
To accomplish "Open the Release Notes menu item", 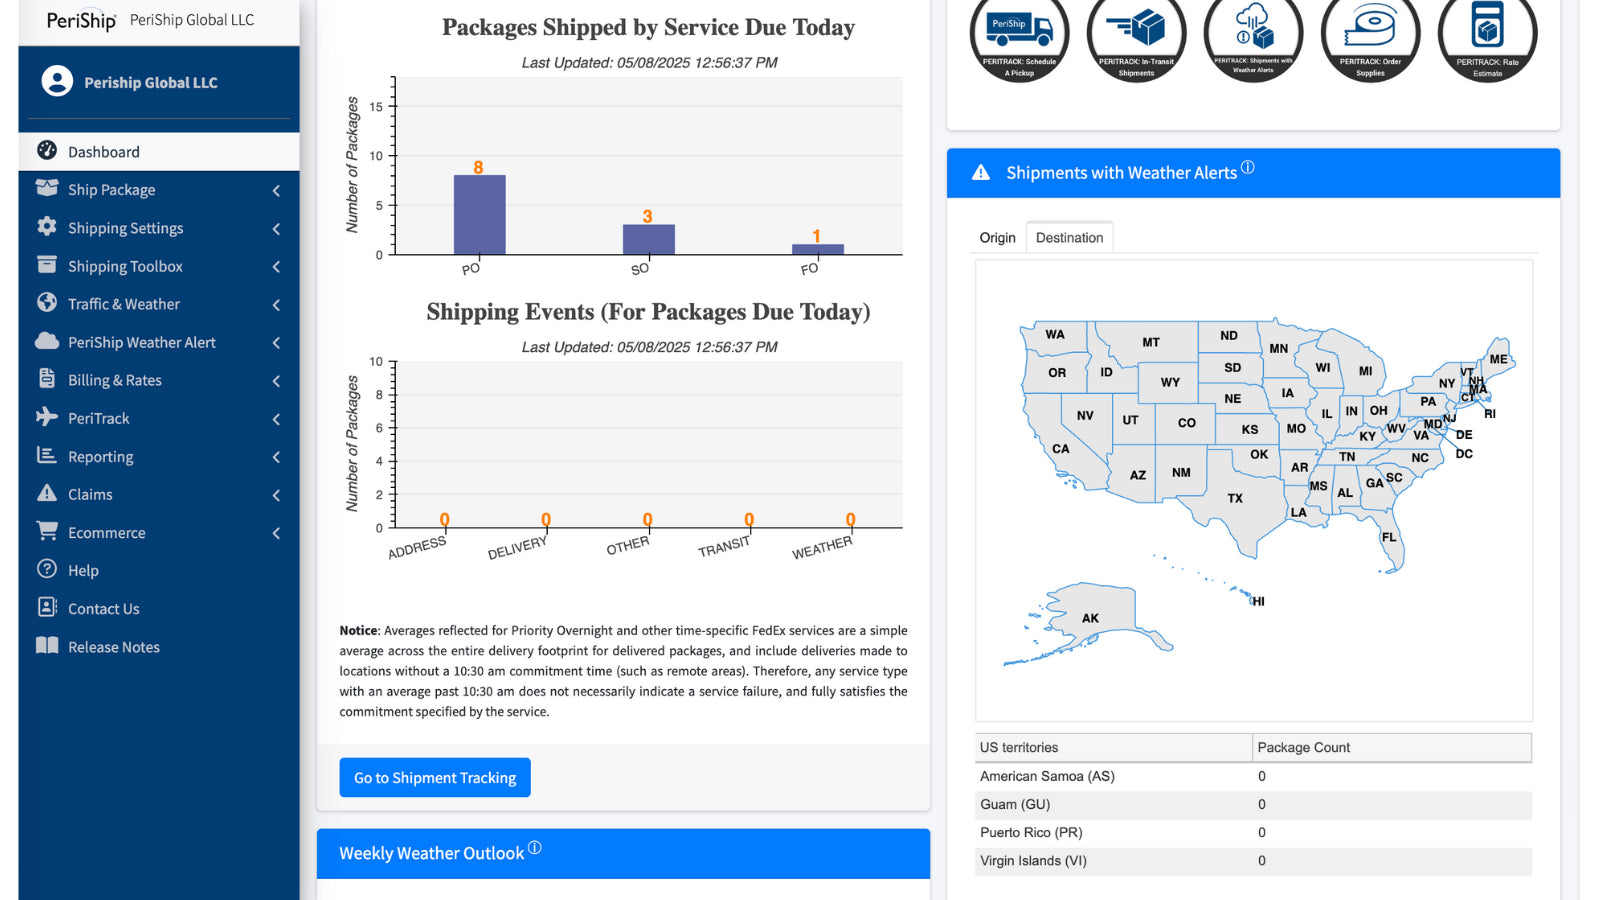I will [x=159, y=646].
